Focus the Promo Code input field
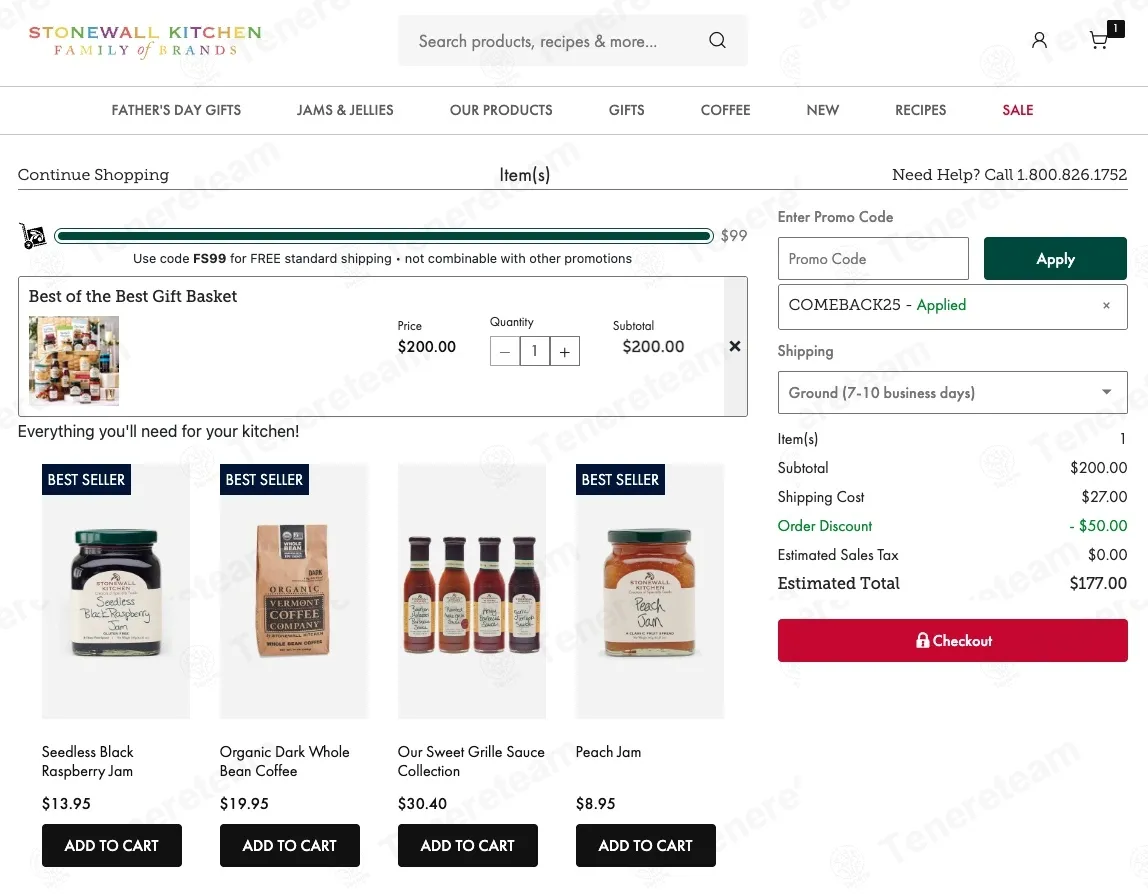The image size is (1148, 894). pos(873,258)
